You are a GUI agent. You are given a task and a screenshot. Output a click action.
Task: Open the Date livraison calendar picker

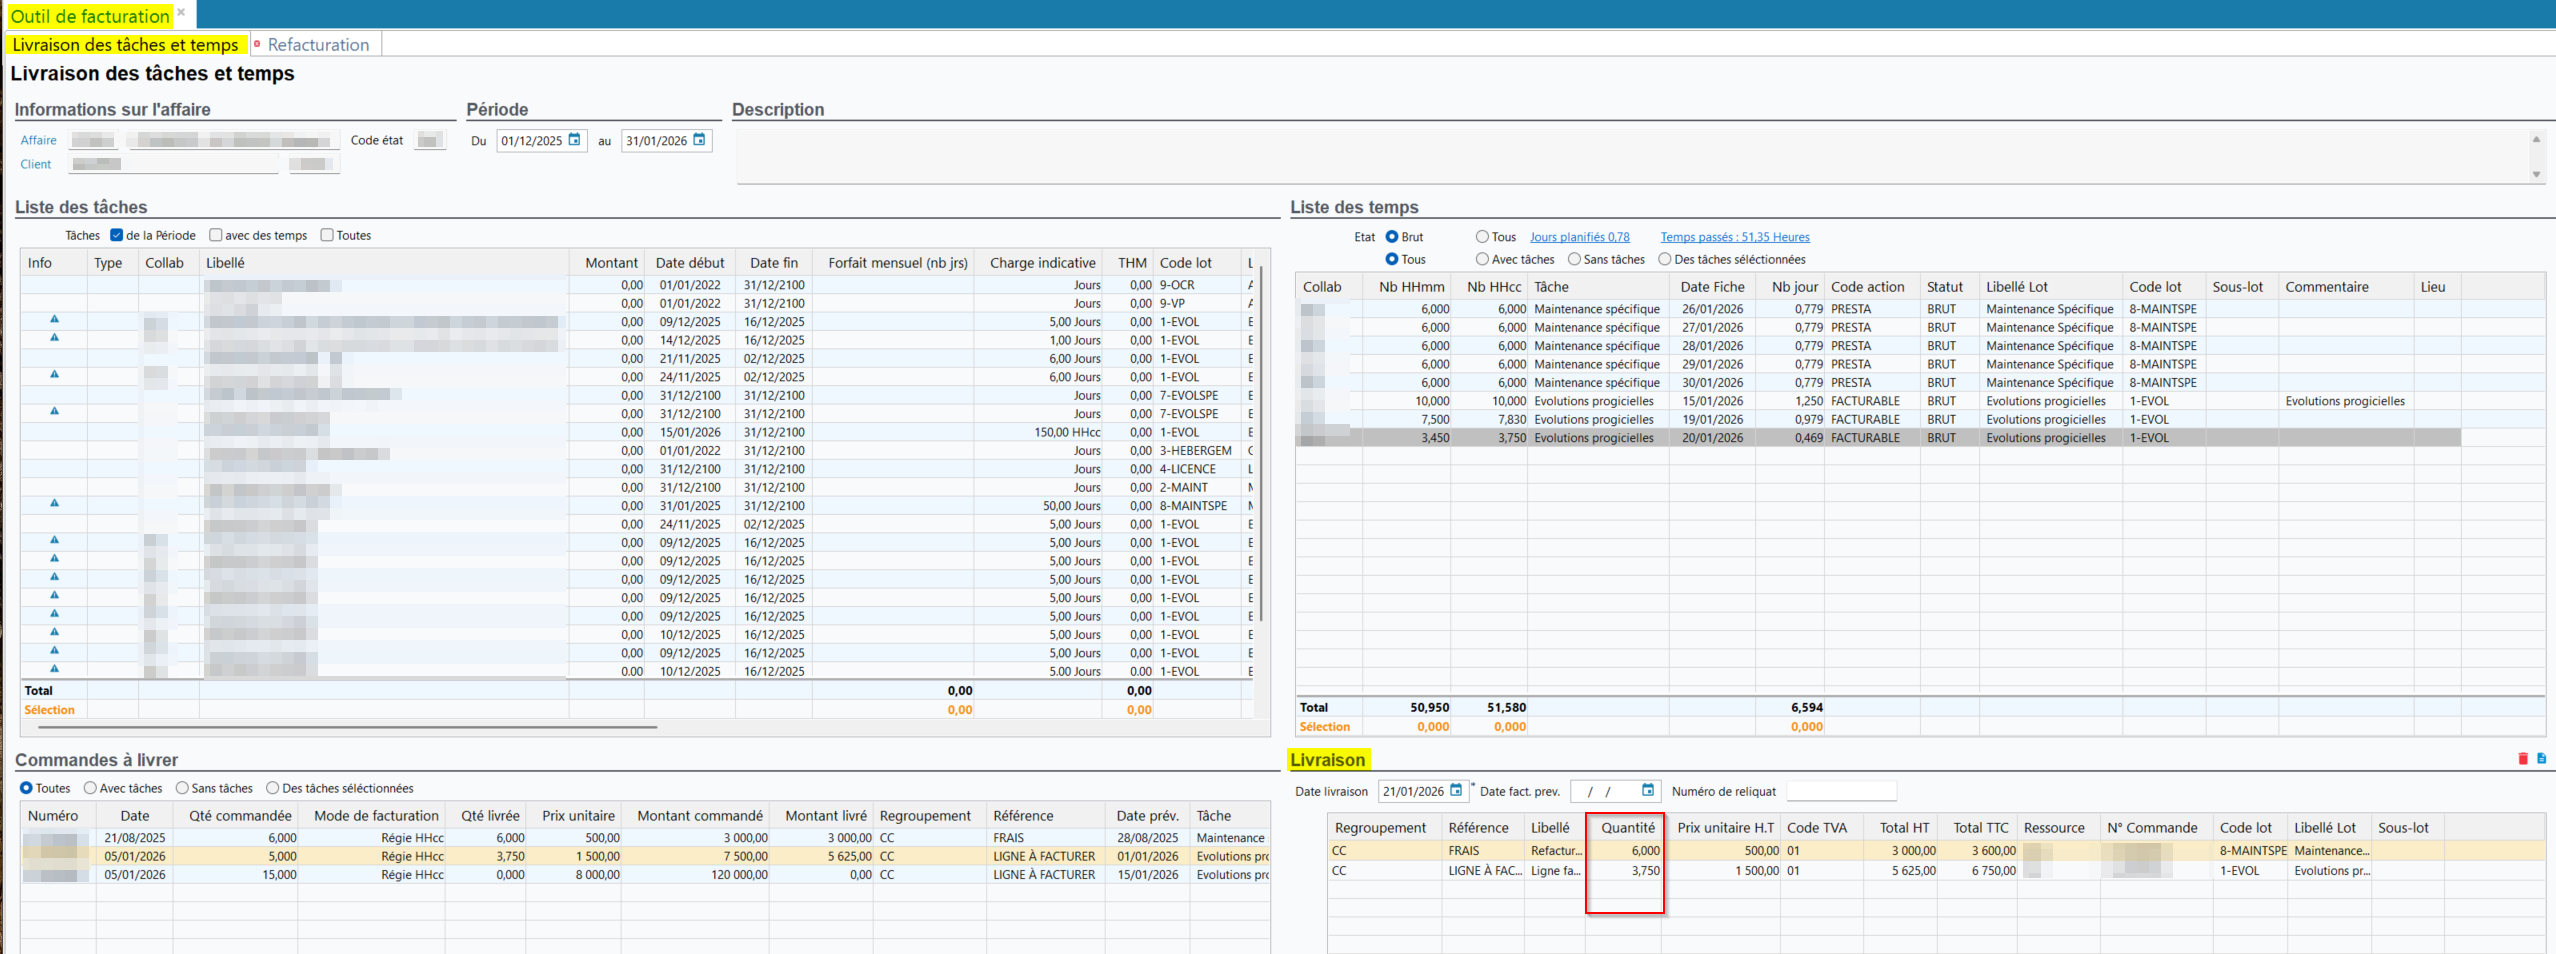1456,790
